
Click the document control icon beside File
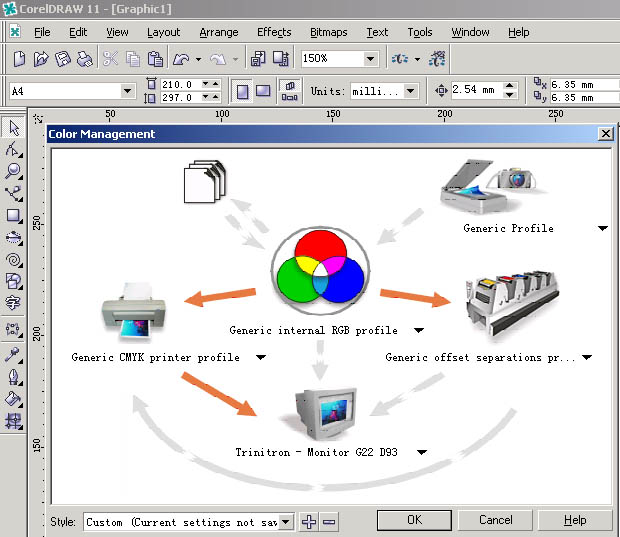15,32
